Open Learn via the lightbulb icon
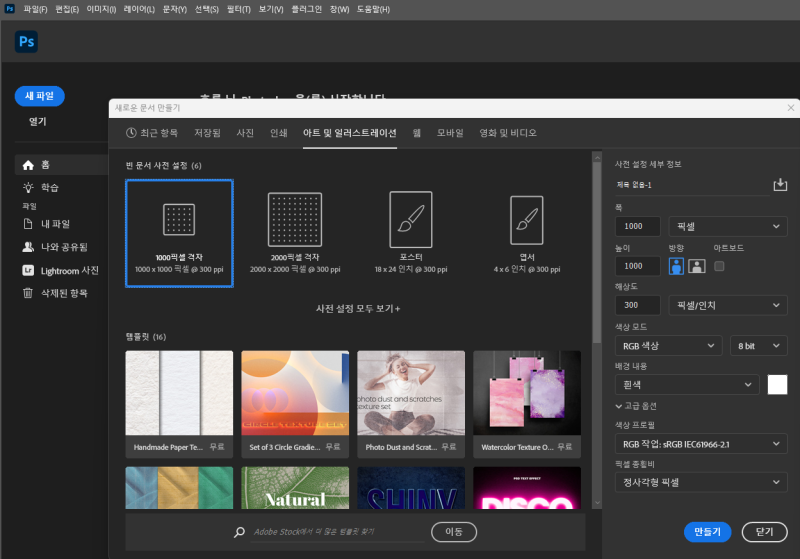Image resolution: width=800 pixels, height=559 pixels. tap(28, 187)
